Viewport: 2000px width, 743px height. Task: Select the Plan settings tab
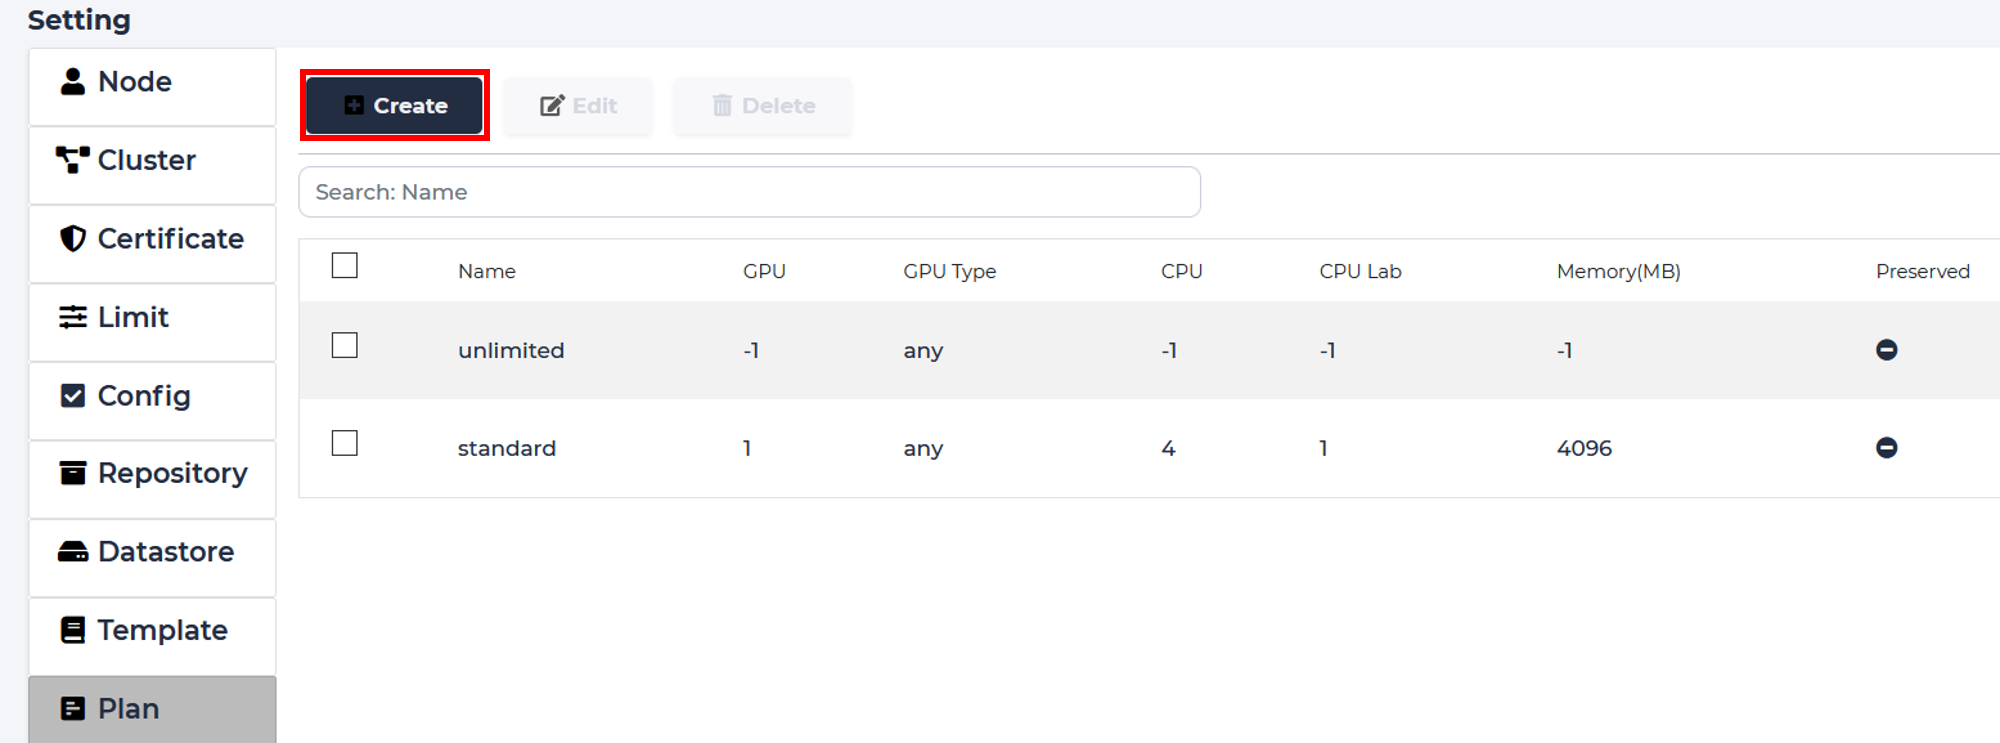[152, 710]
